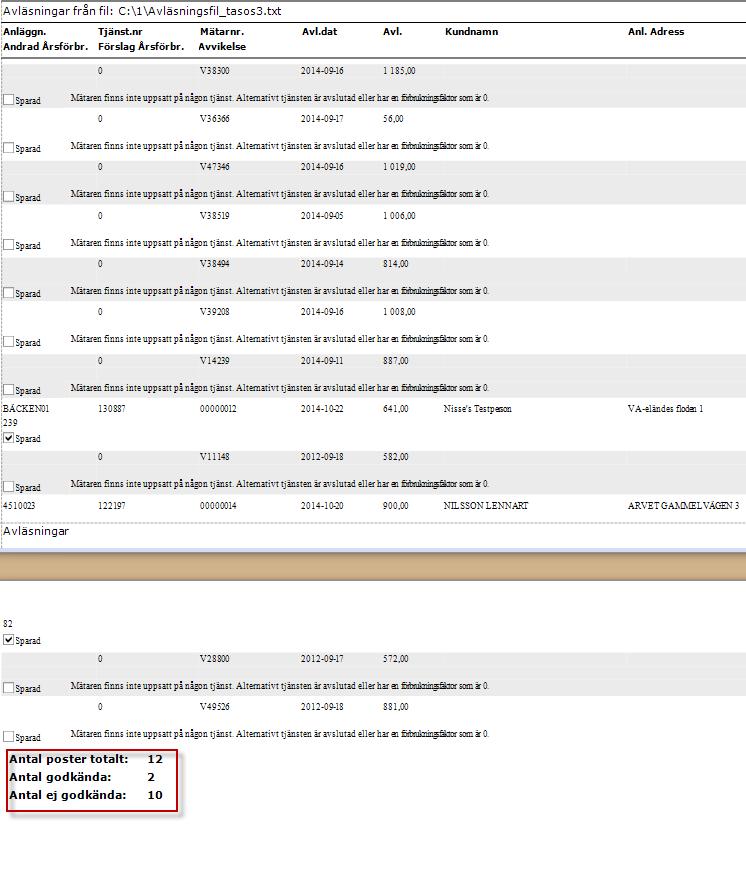Click the Andrad Årsförbr. header

tap(46, 47)
